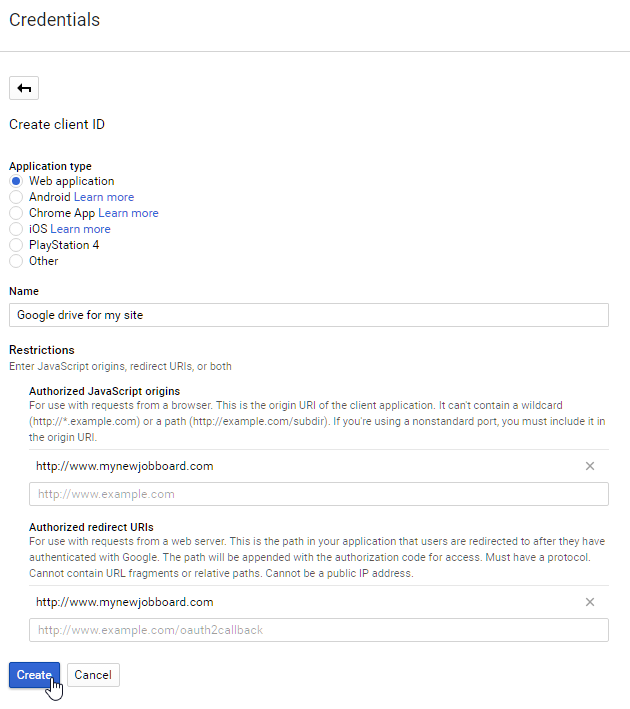Choose Other application type

click(16, 261)
